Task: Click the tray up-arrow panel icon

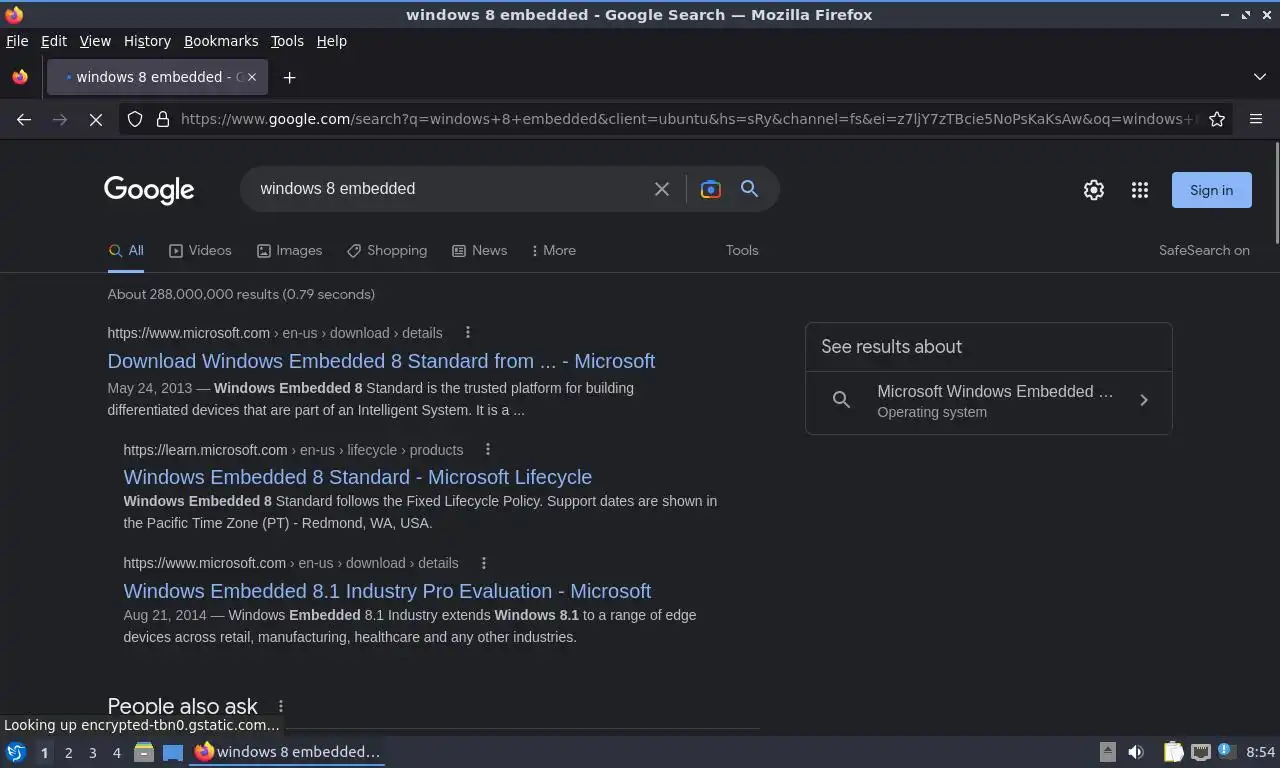Action: coord(1107,752)
